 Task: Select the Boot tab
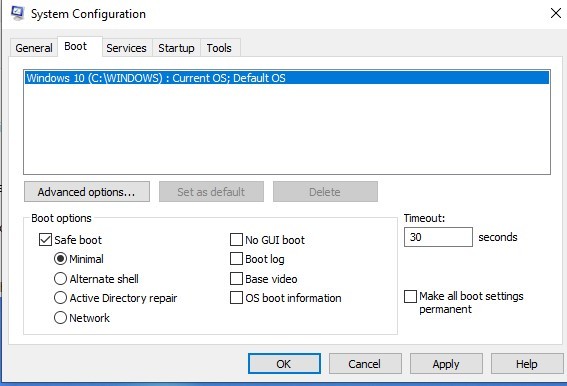(x=80, y=46)
